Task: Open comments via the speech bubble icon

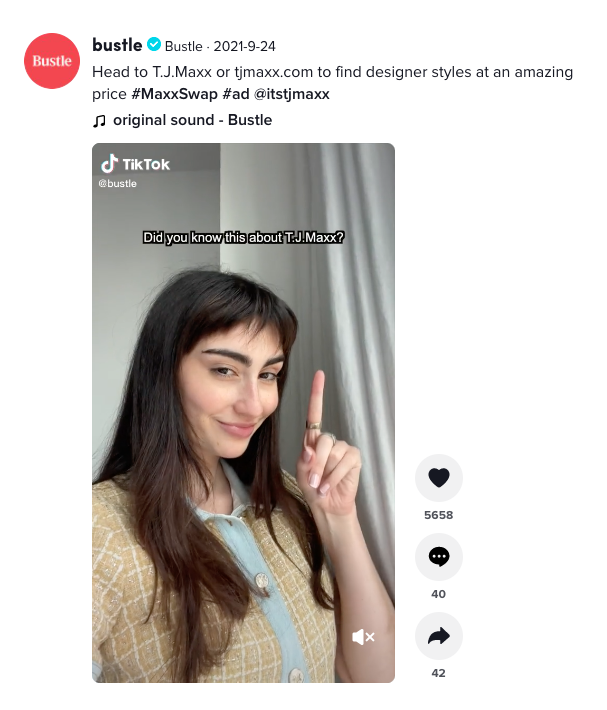Action: point(439,557)
